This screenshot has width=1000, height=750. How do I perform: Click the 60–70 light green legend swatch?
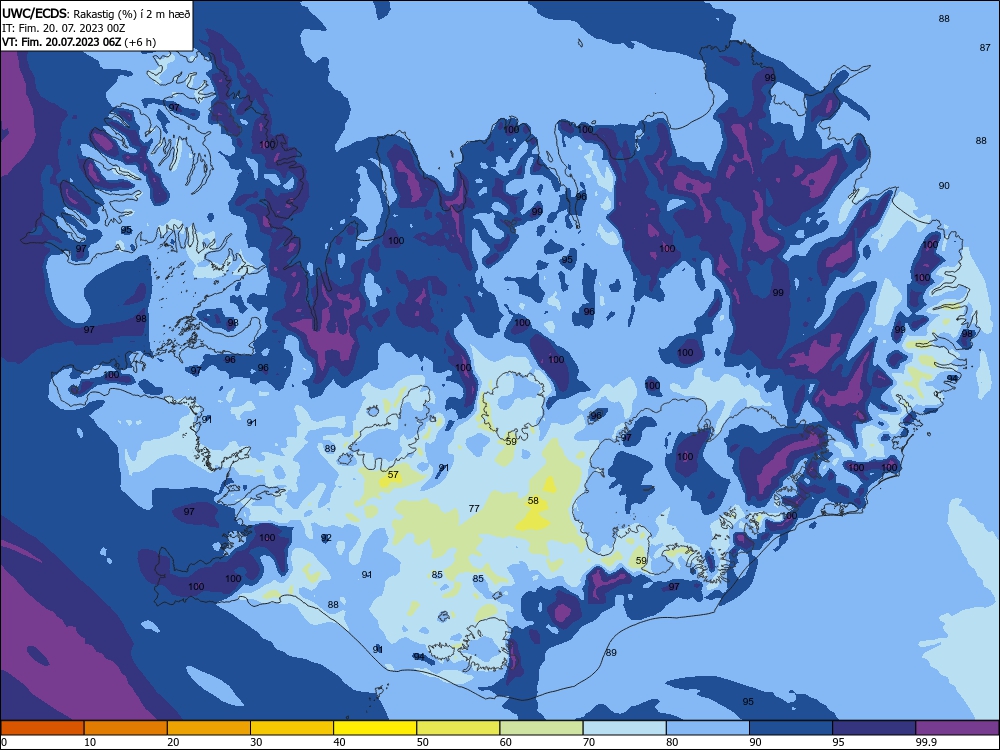click(x=541, y=728)
